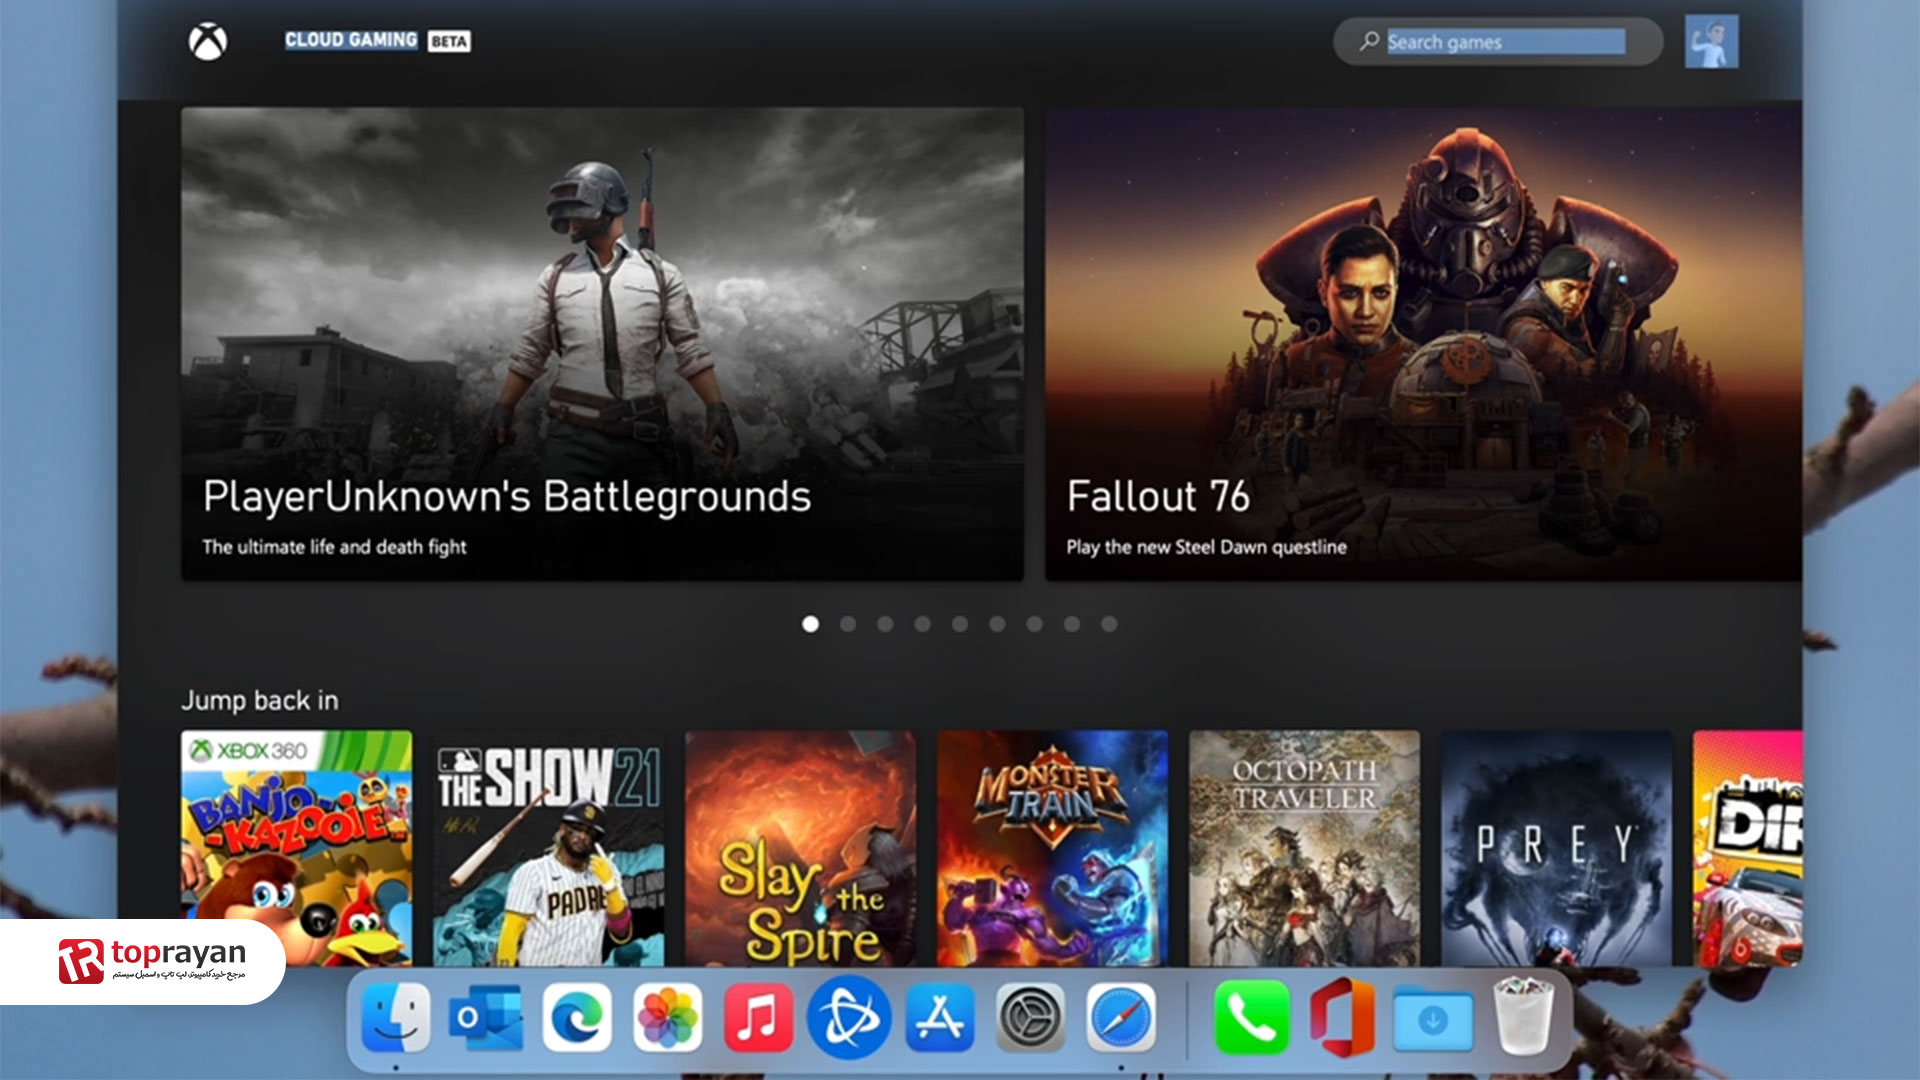Open the user profile avatar icon
Image resolution: width=1920 pixels, height=1080 pixels.
[x=1710, y=40]
